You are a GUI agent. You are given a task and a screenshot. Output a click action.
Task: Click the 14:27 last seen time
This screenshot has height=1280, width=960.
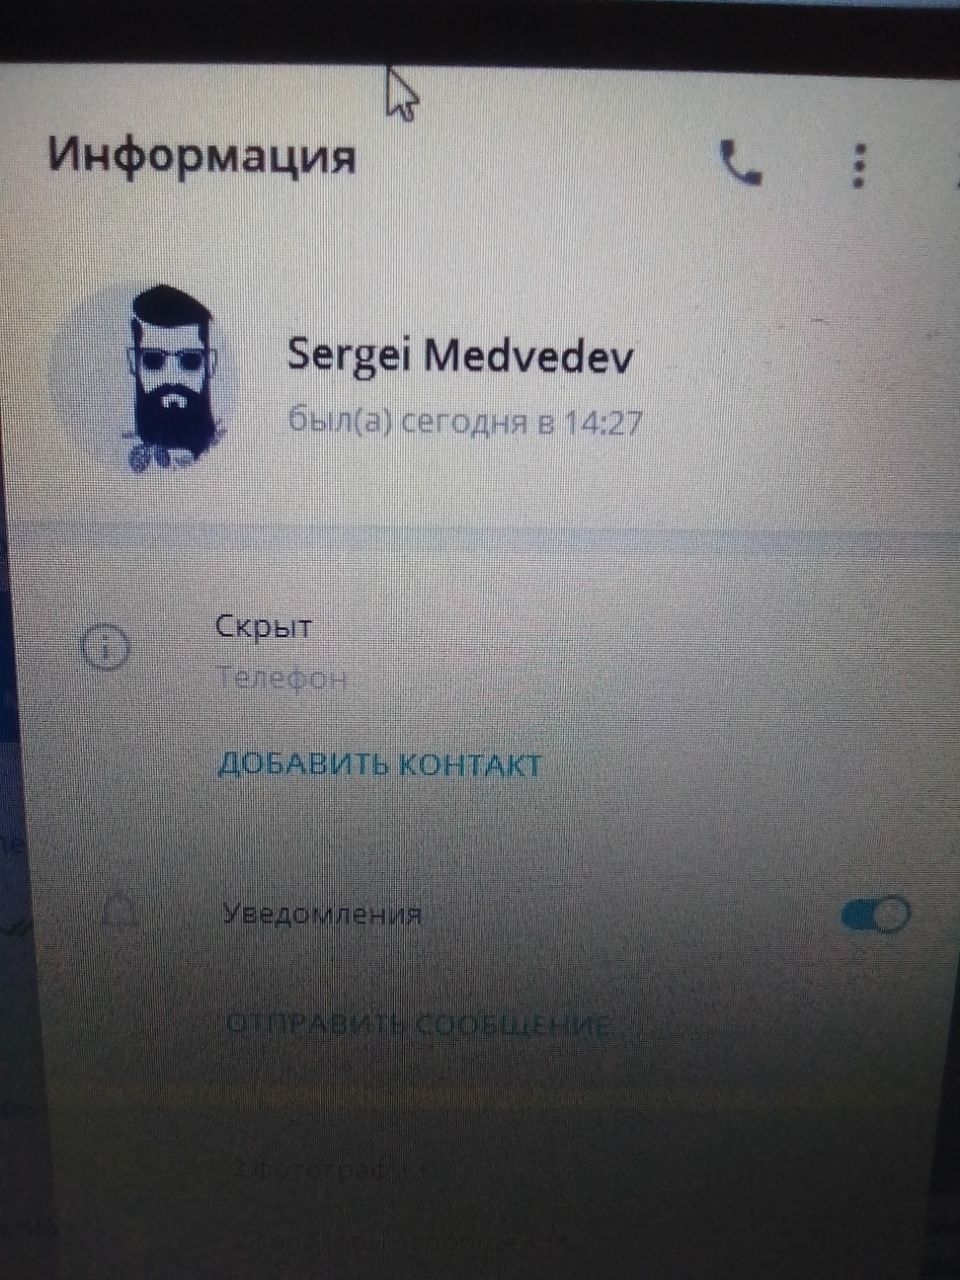[603, 422]
